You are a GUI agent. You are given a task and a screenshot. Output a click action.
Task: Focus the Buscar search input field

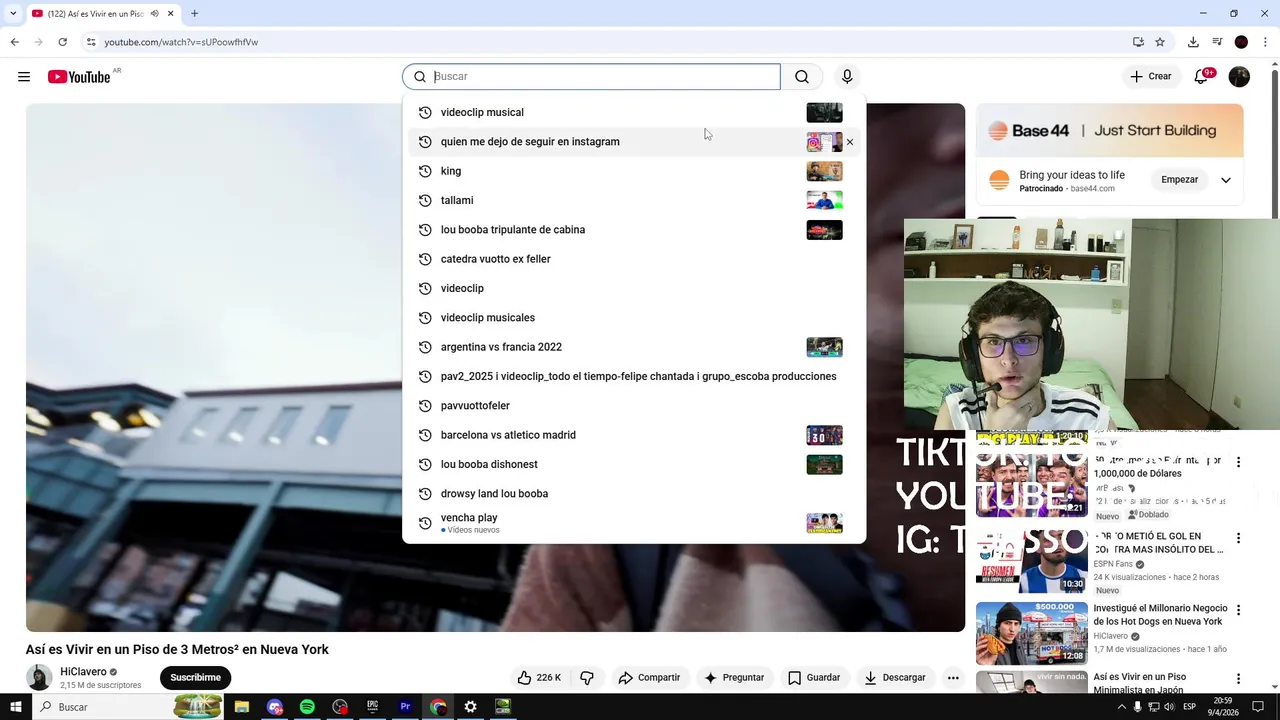click(x=591, y=77)
